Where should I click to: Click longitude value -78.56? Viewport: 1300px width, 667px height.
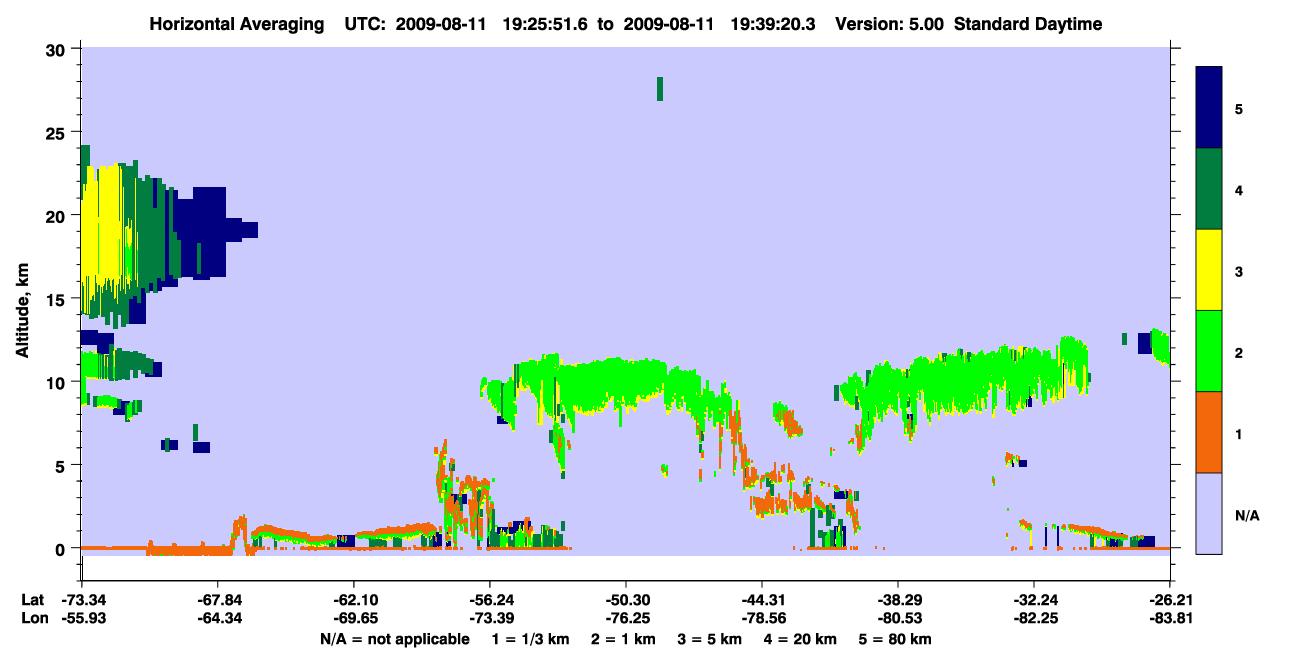(x=762, y=618)
